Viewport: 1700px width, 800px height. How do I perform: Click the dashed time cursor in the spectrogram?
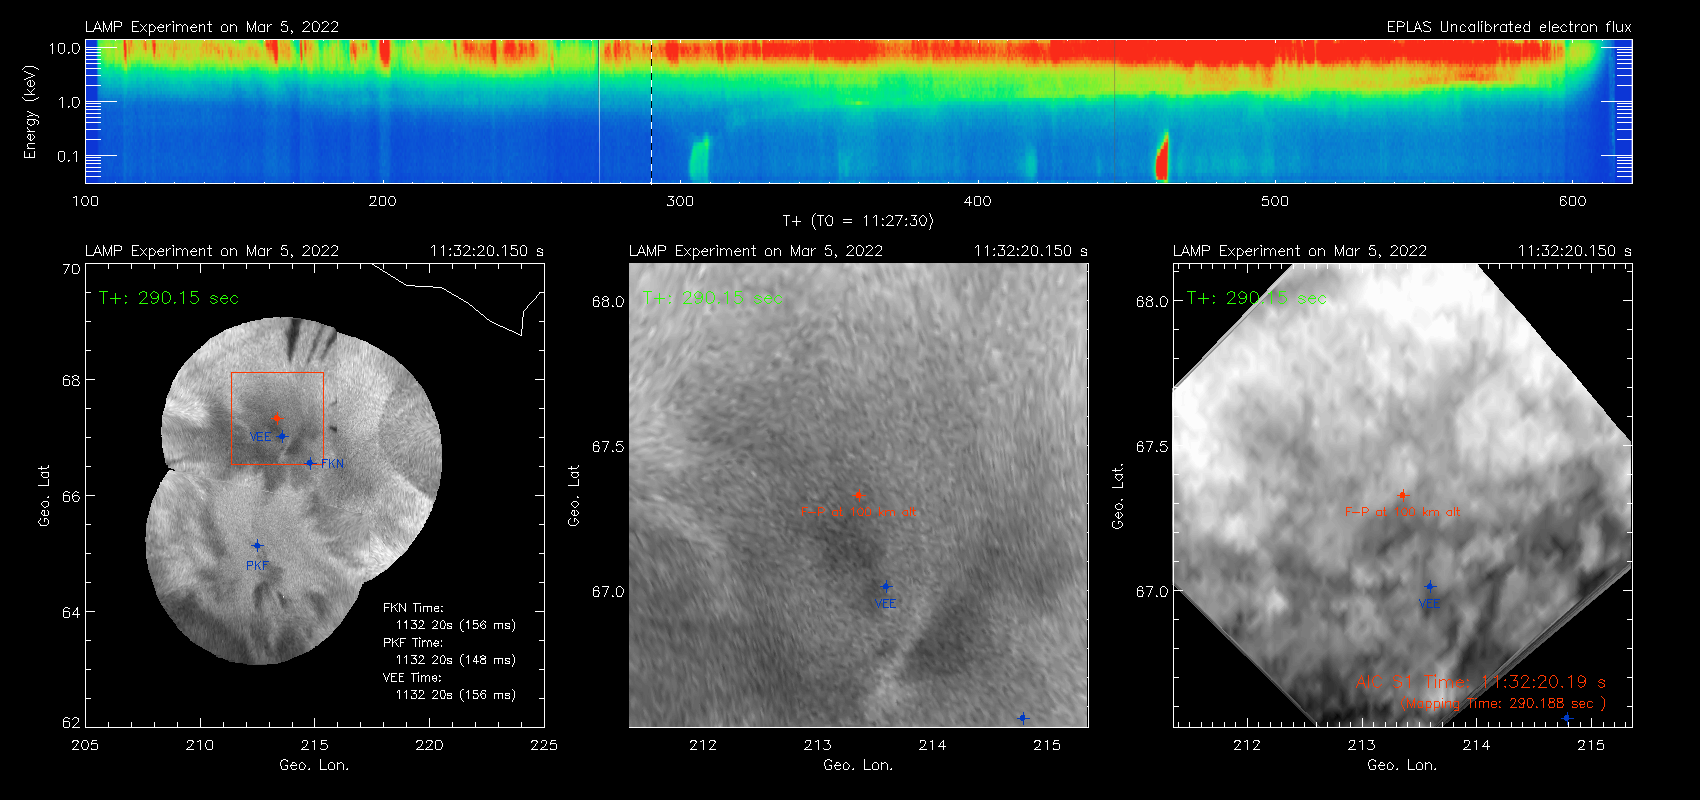point(651,111)
